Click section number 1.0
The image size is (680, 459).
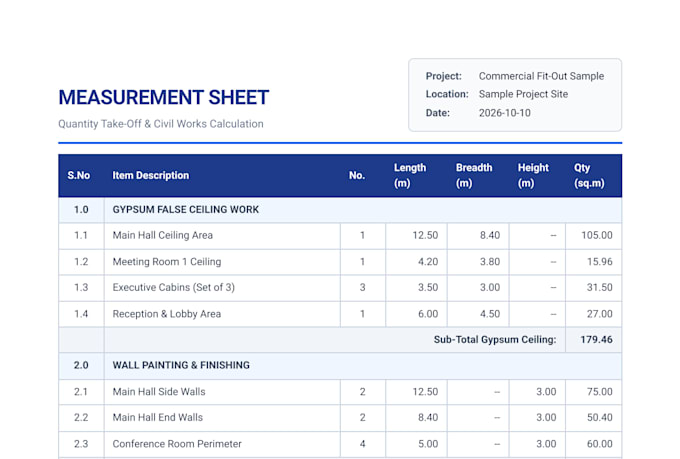pyautogui.click(x=81, y=210)
